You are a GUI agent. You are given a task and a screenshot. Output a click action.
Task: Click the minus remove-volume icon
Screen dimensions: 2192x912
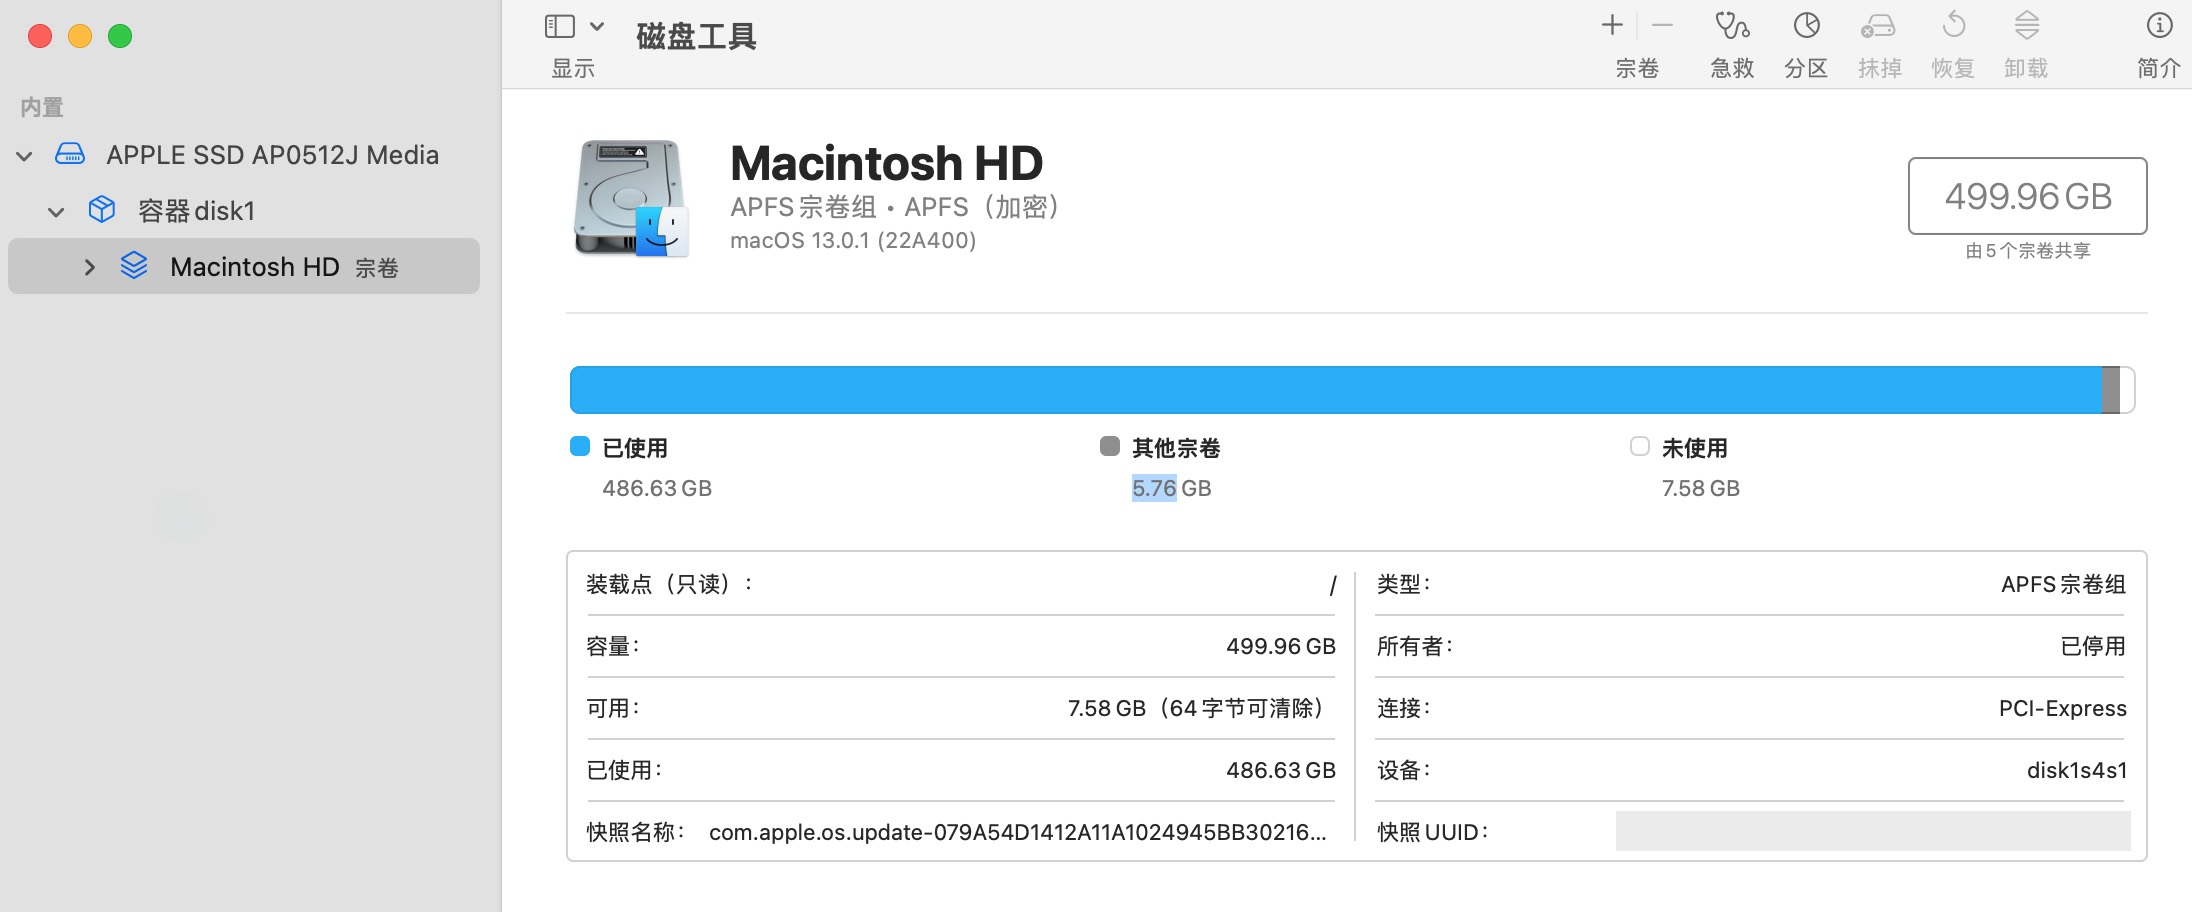point(1662,26)
